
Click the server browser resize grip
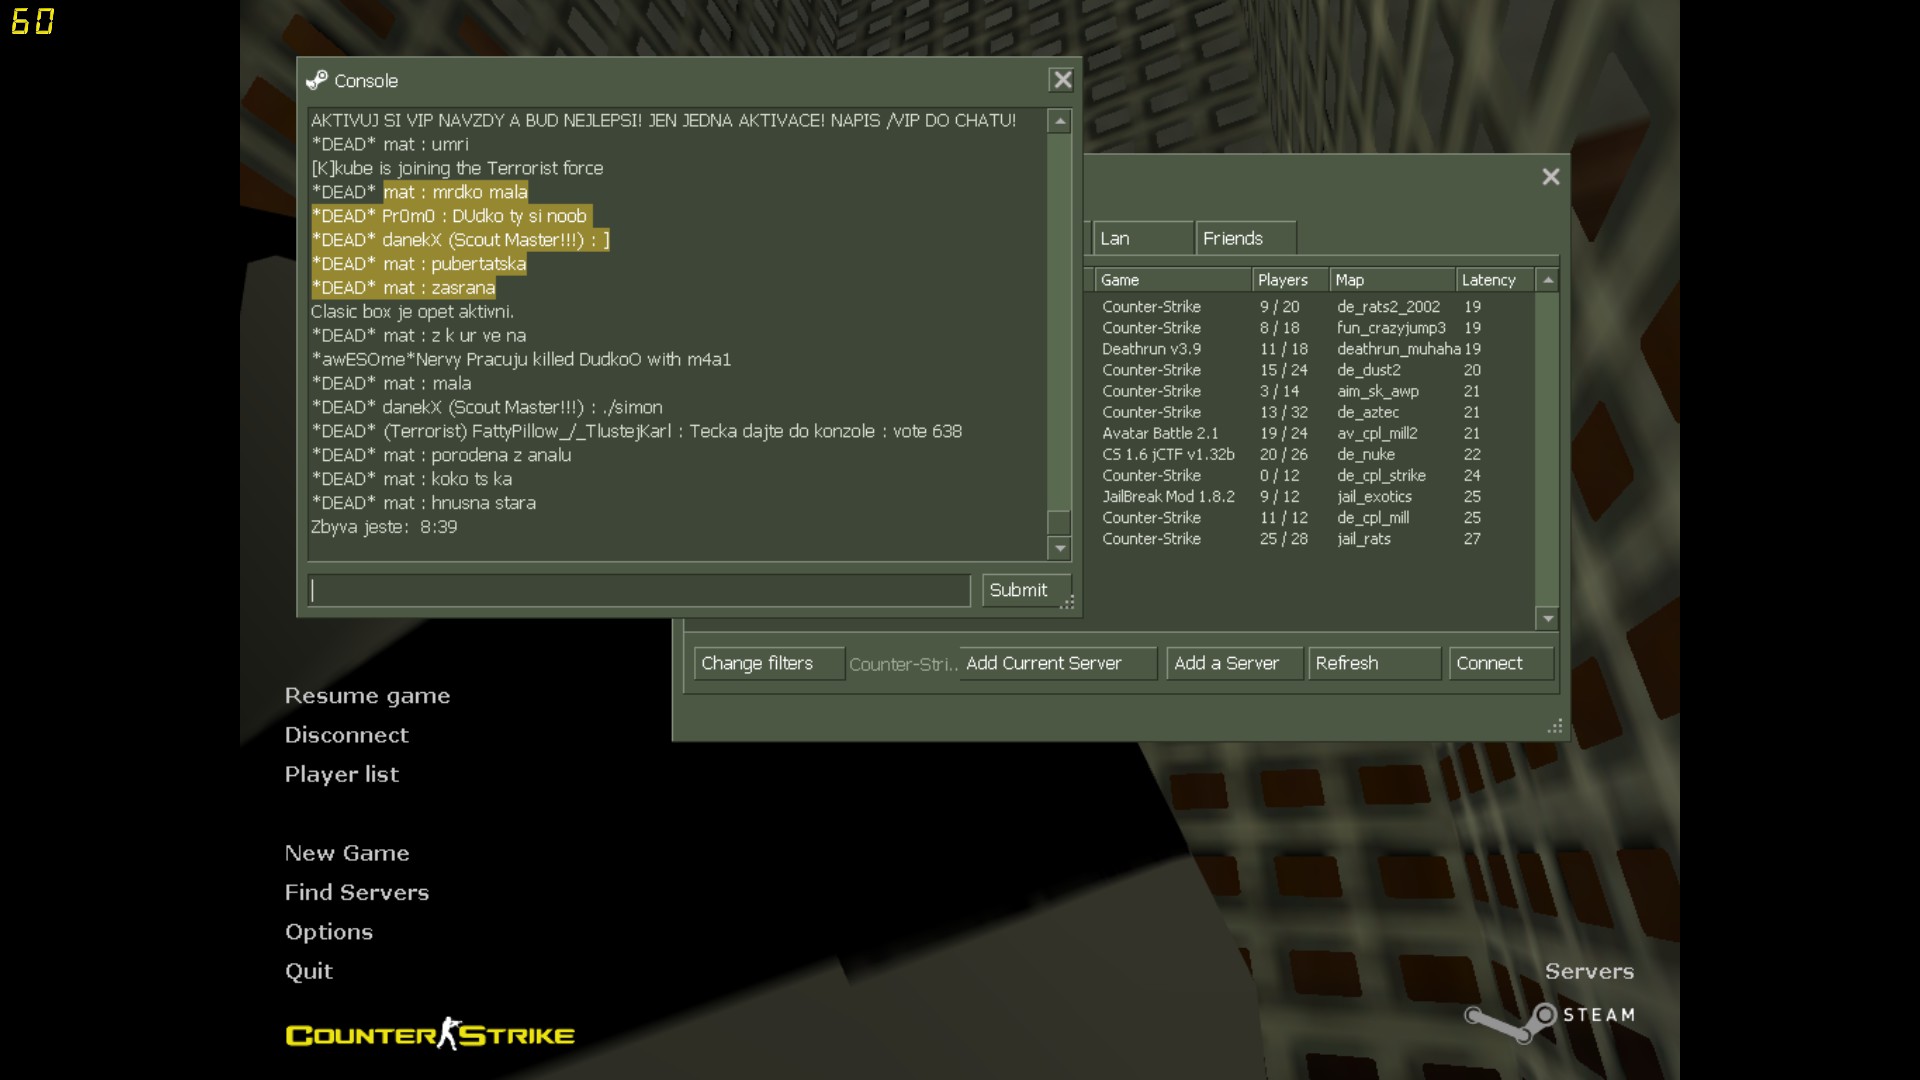pyautogui.click(x=1555, y=727)
